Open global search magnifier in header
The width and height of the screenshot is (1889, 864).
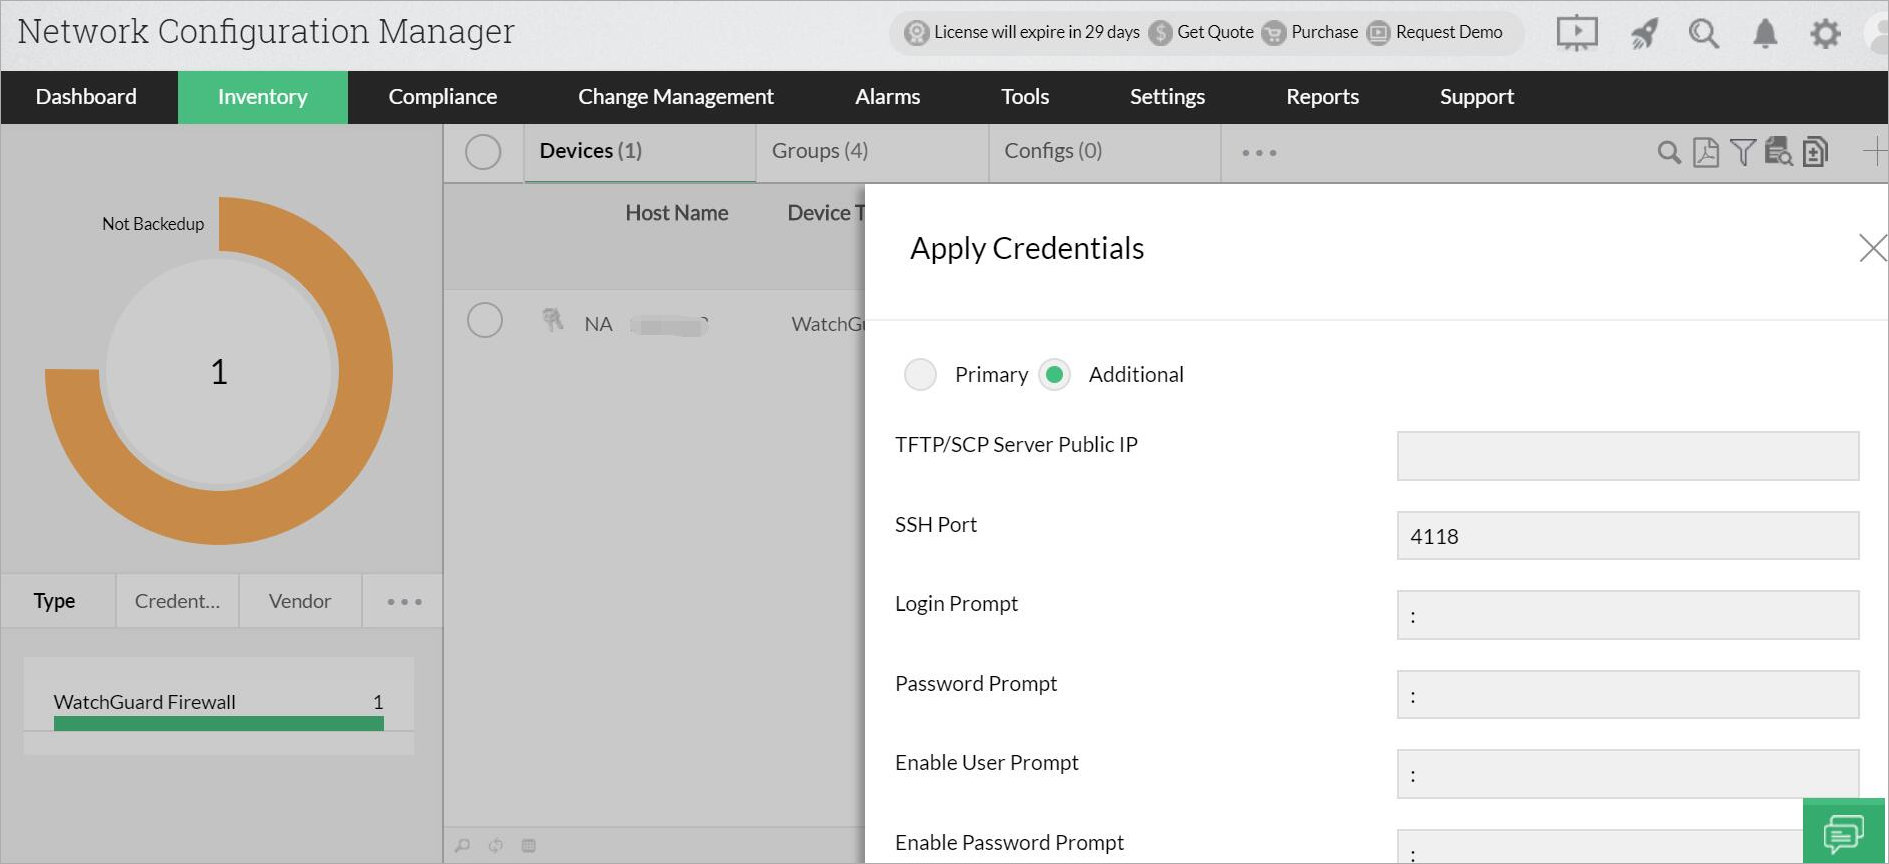[x=1704, y=33]
